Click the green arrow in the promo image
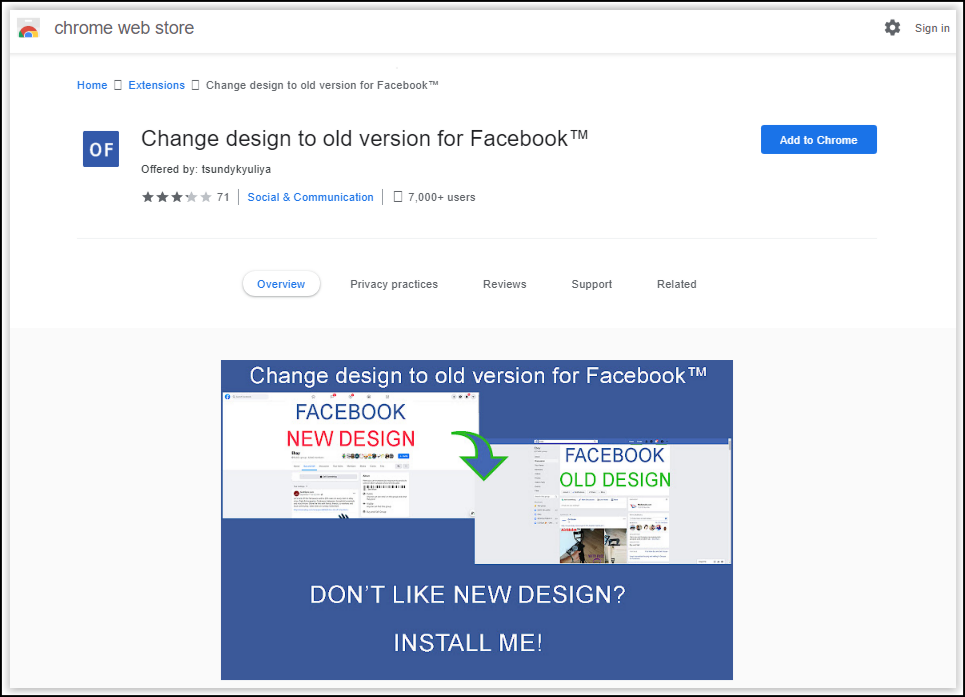This screenshot has width=965, height=697. click(x=480, y=452)
